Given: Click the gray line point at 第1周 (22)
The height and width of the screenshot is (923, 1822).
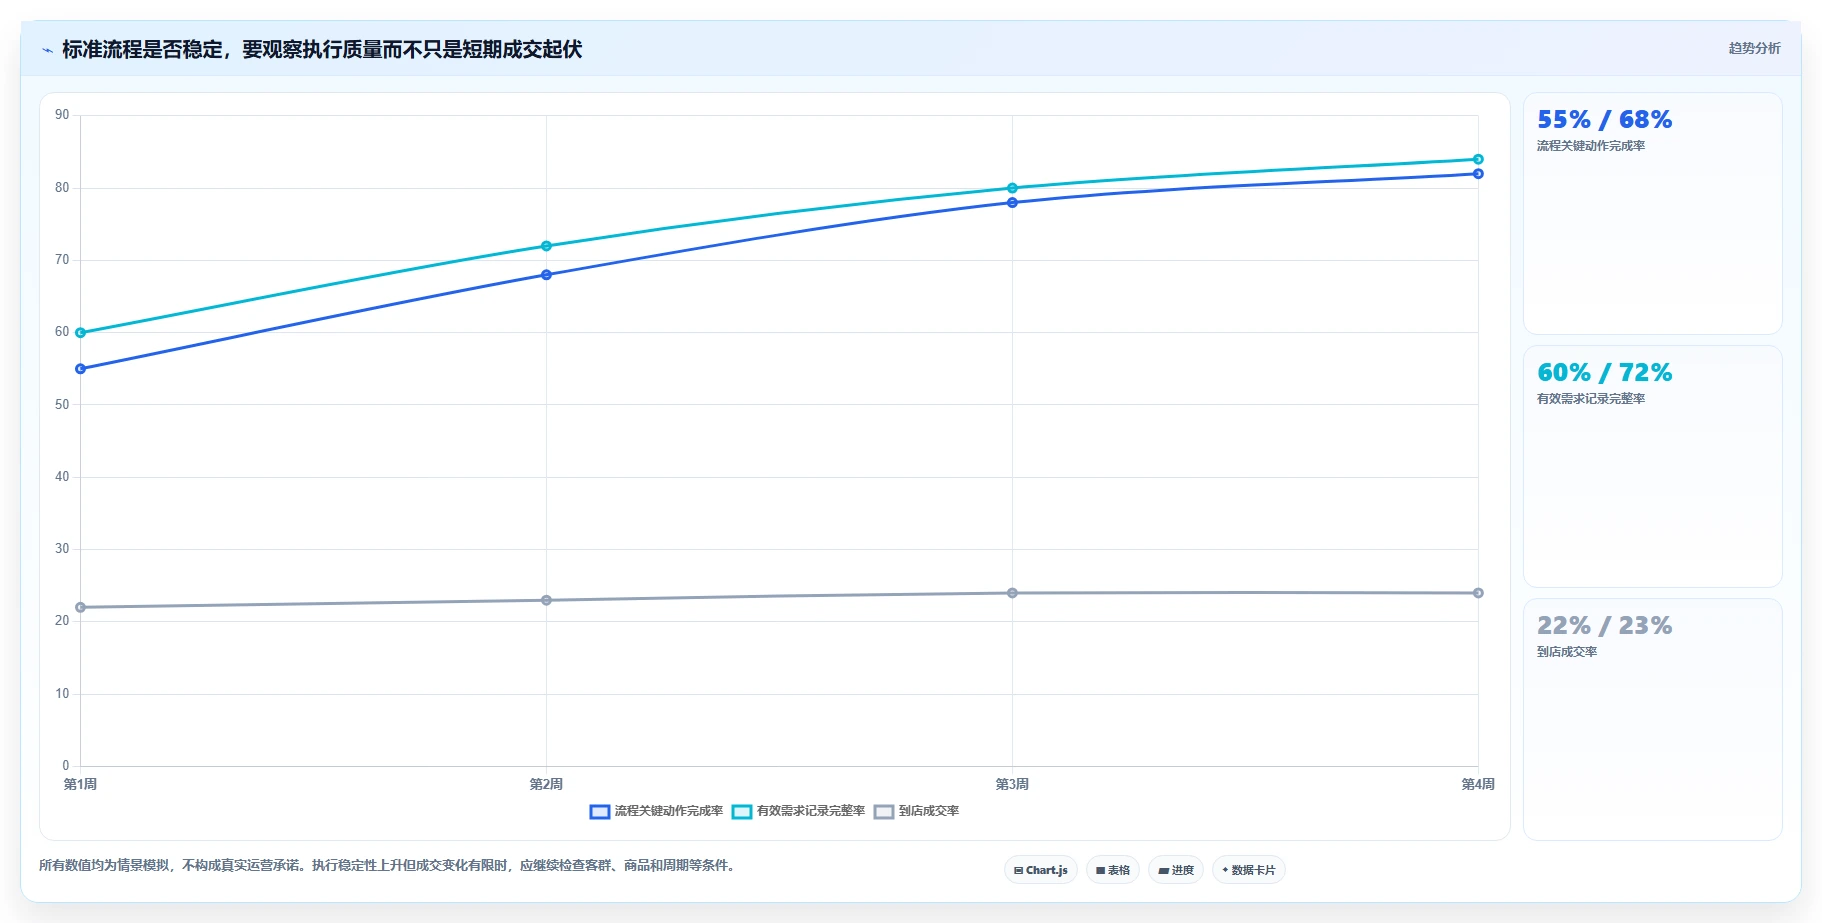Looking at the screenshot, I should (81, 607).
